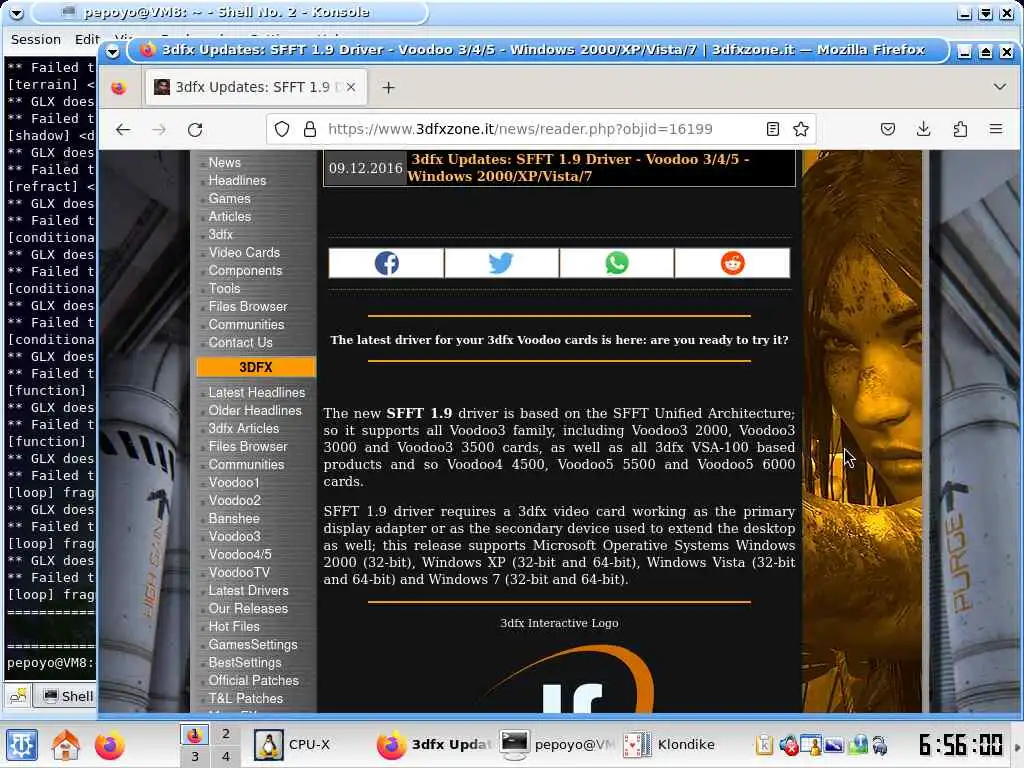Open the Klipper clipboard tray icon

(x=764, y=745)
